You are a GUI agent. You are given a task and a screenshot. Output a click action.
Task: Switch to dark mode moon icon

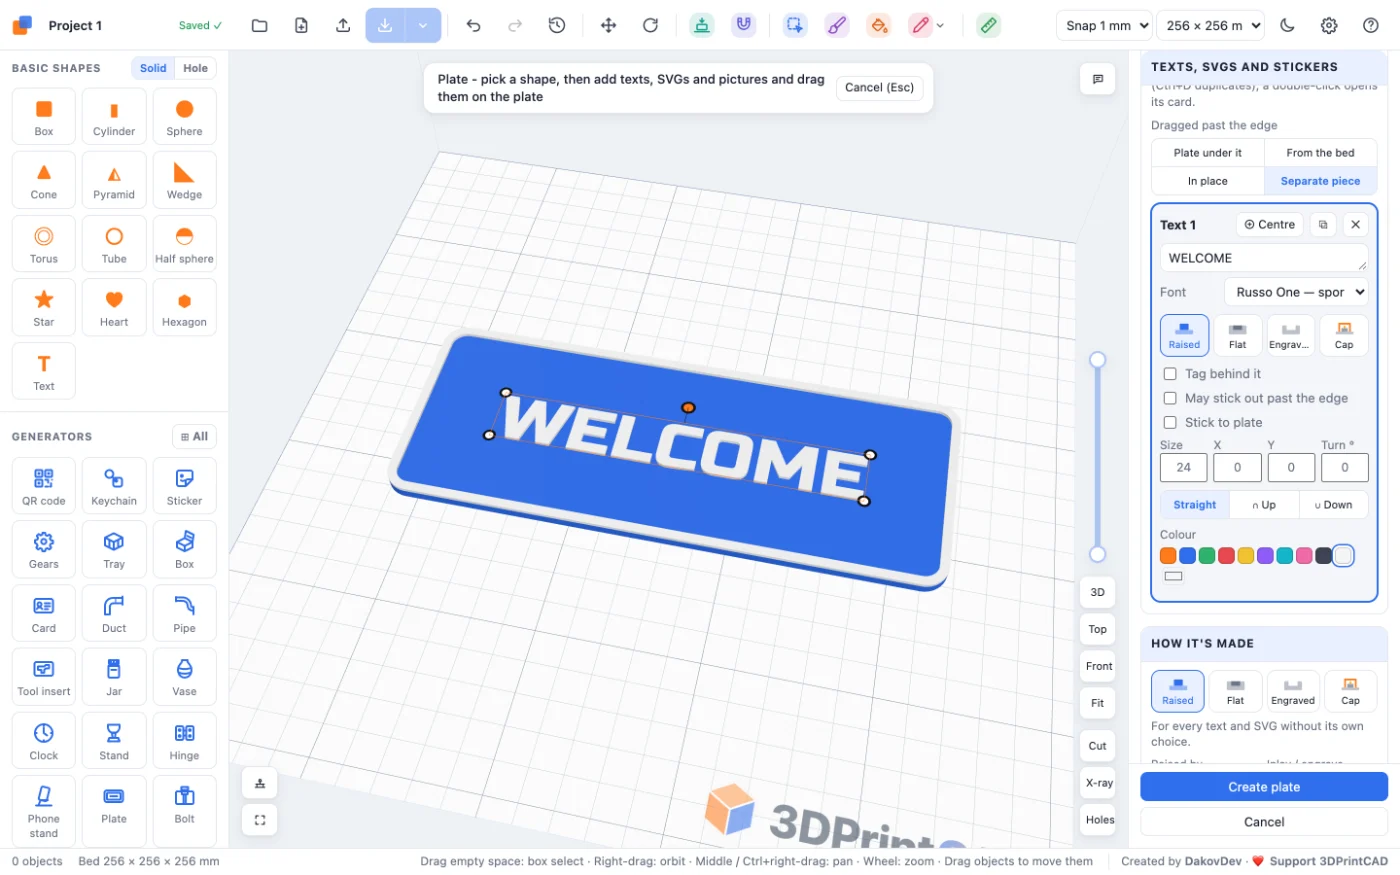coord(1287,26)
